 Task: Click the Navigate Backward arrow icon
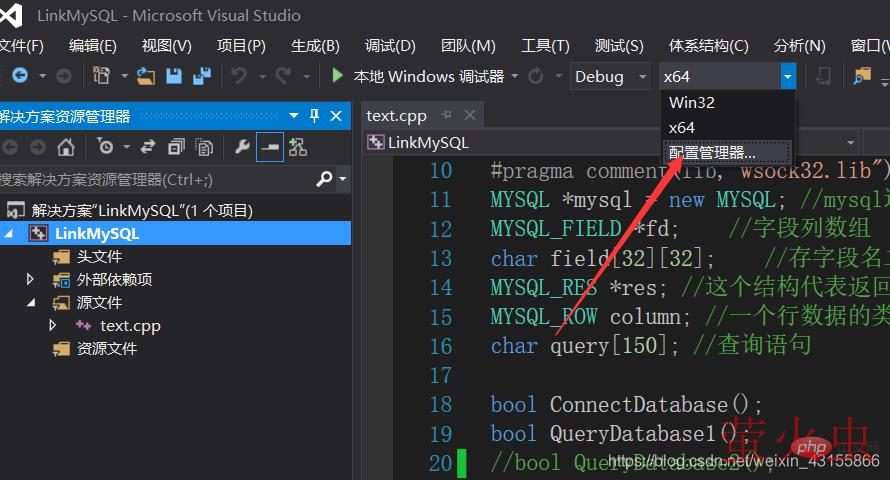click(x=18, y=76)
